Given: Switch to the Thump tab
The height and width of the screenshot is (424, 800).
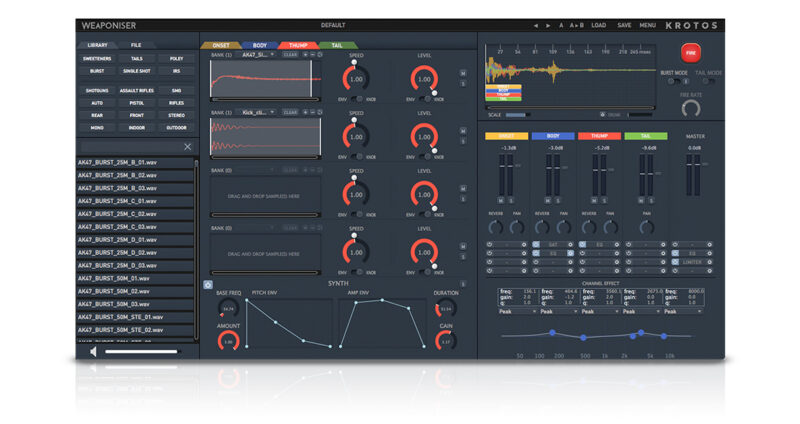Looking at the screenshot, I should (297, 45).
